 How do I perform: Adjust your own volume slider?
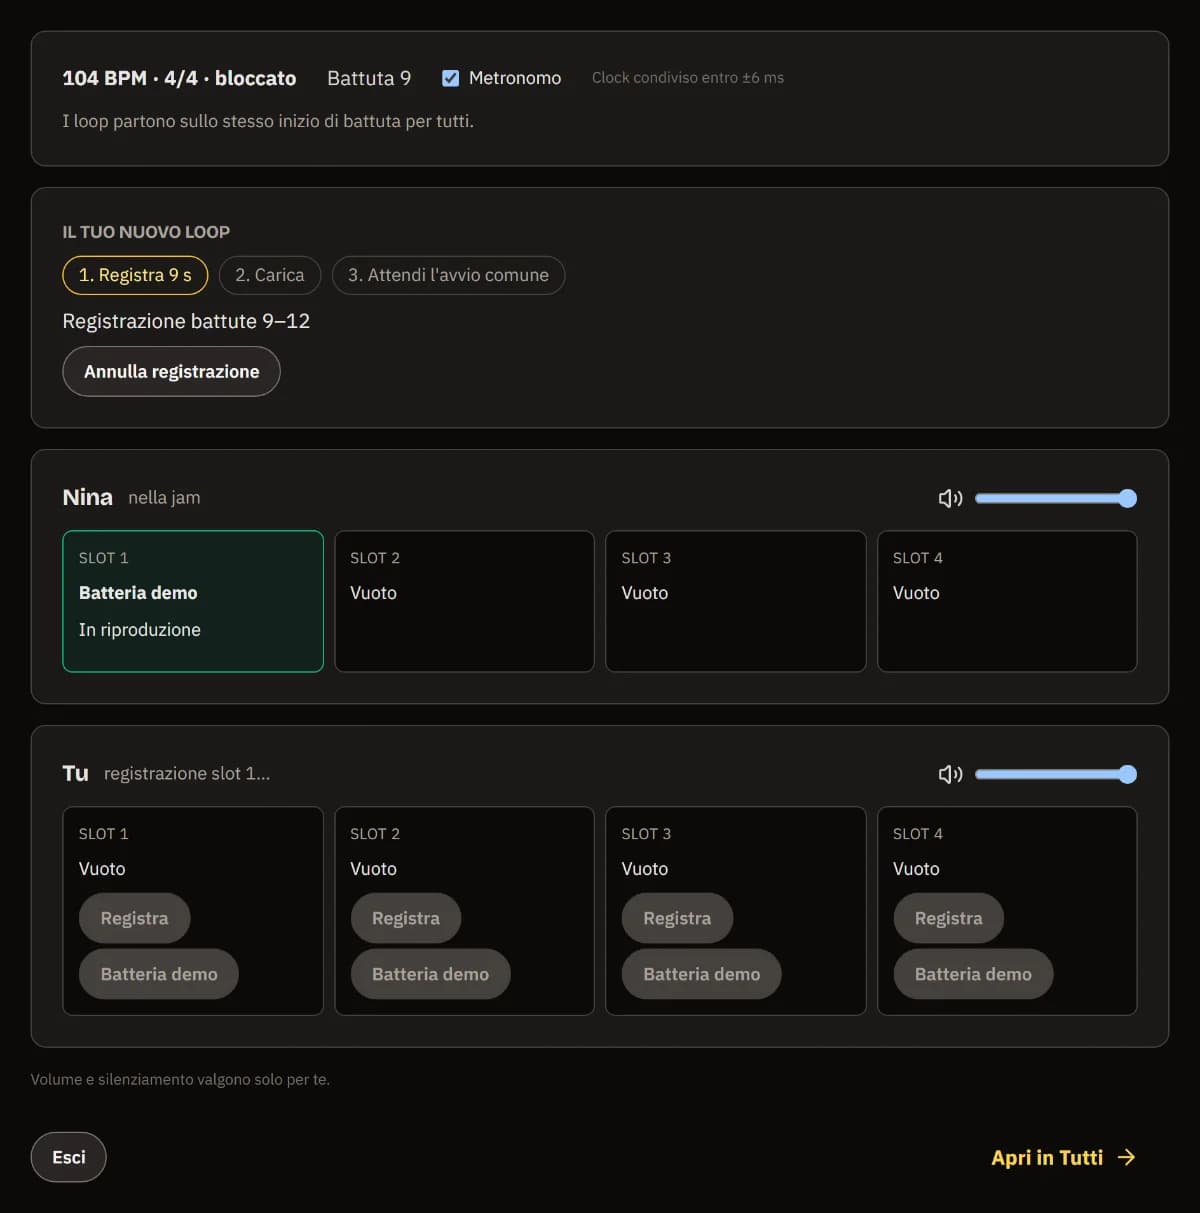[x=1056, y=774]
